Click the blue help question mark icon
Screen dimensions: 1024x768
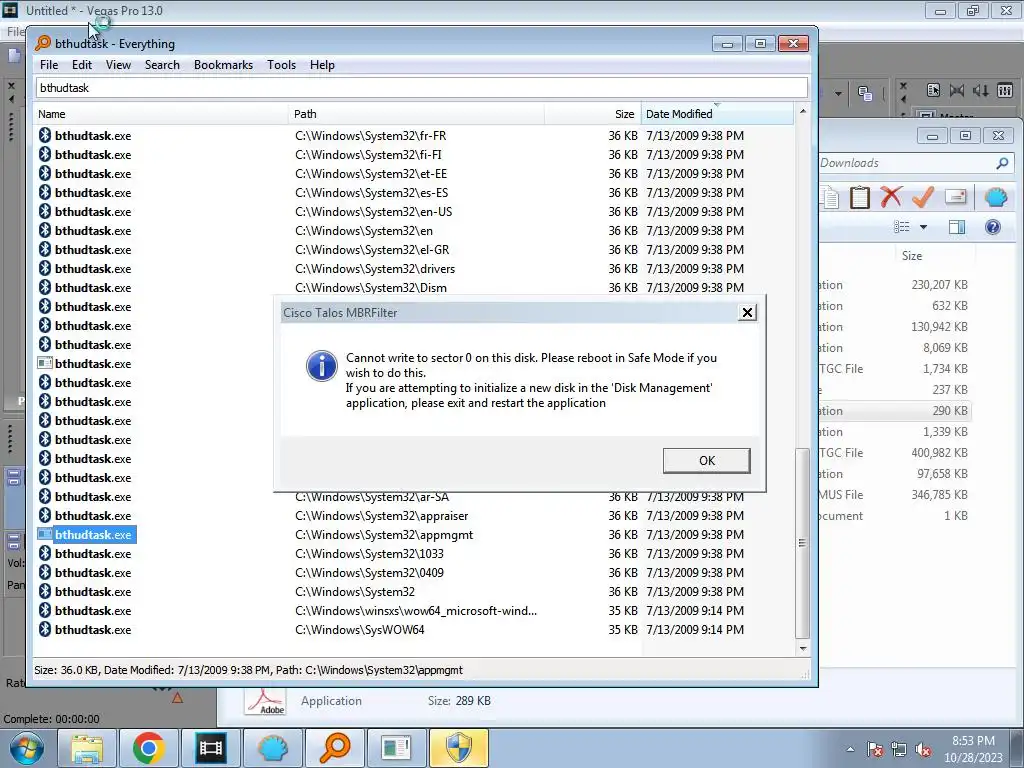click(993, 227)
